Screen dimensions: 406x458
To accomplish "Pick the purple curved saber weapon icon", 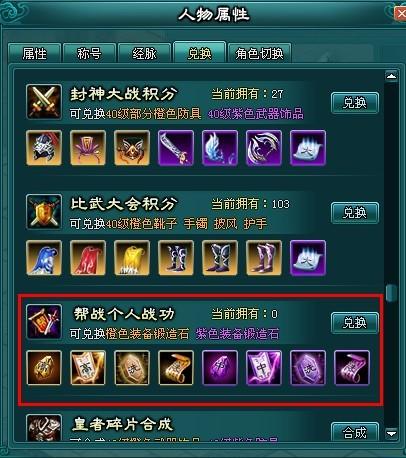I will [x=176, y=148].
